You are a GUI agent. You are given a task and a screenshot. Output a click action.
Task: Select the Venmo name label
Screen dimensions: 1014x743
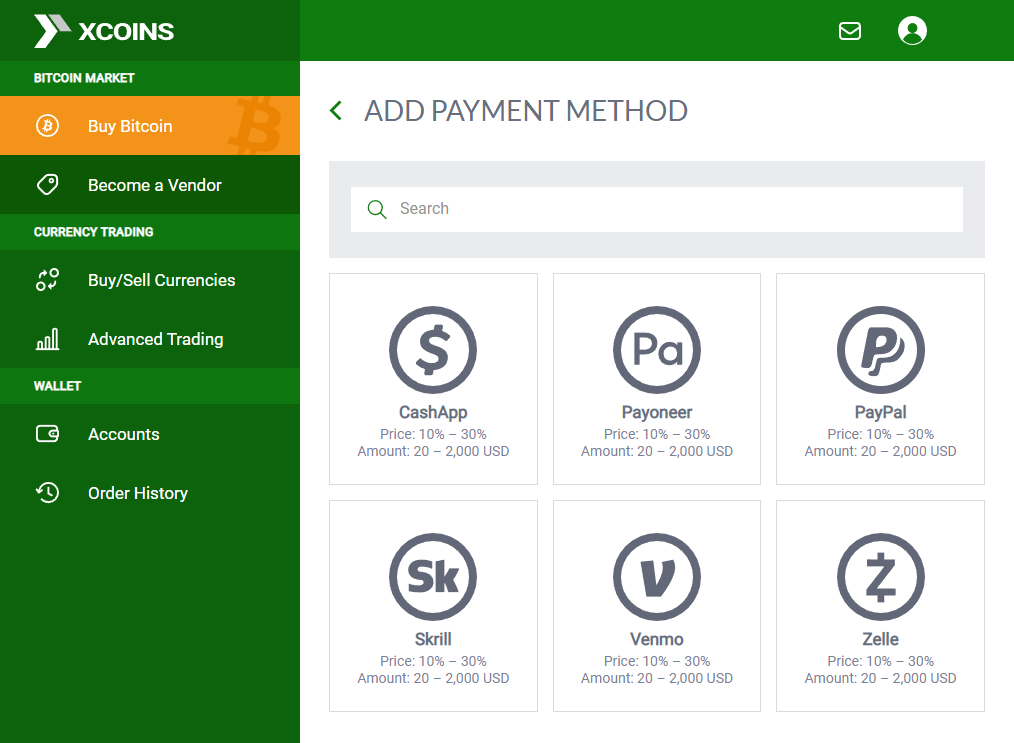pyautogui.click(x=657, y=639)
